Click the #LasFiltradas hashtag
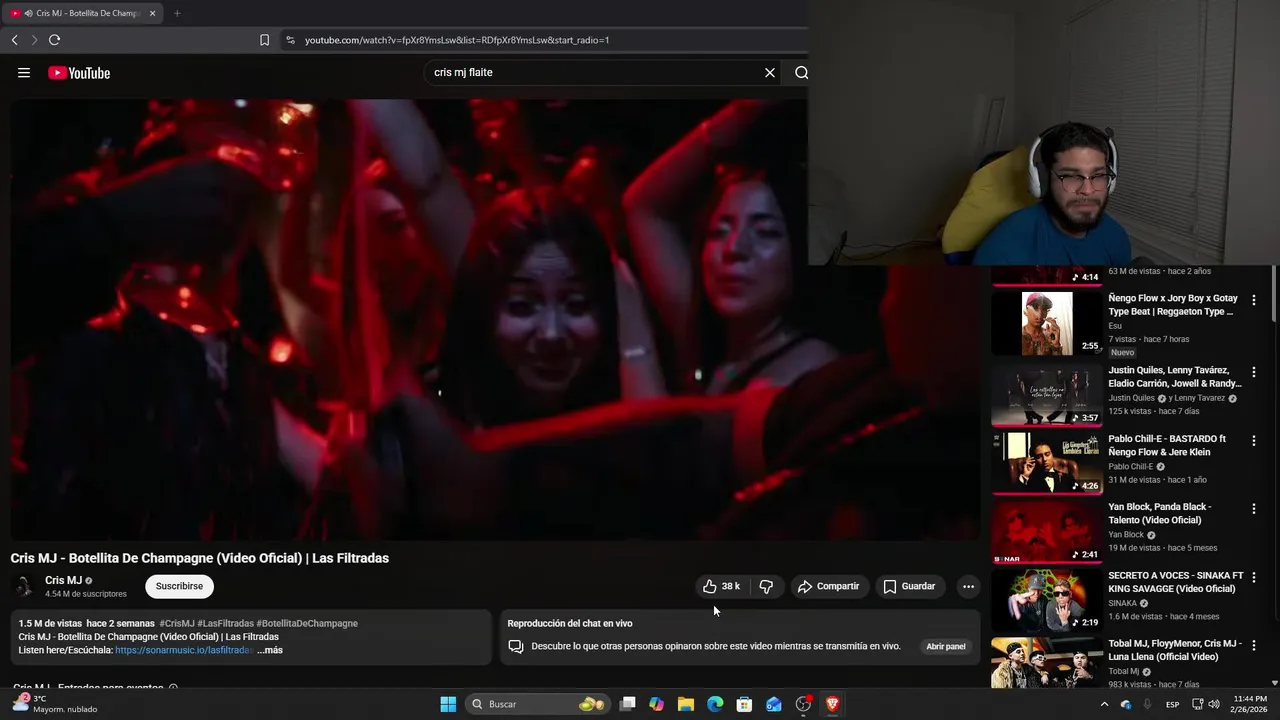 pyautogui.click(x=225, y=623)
